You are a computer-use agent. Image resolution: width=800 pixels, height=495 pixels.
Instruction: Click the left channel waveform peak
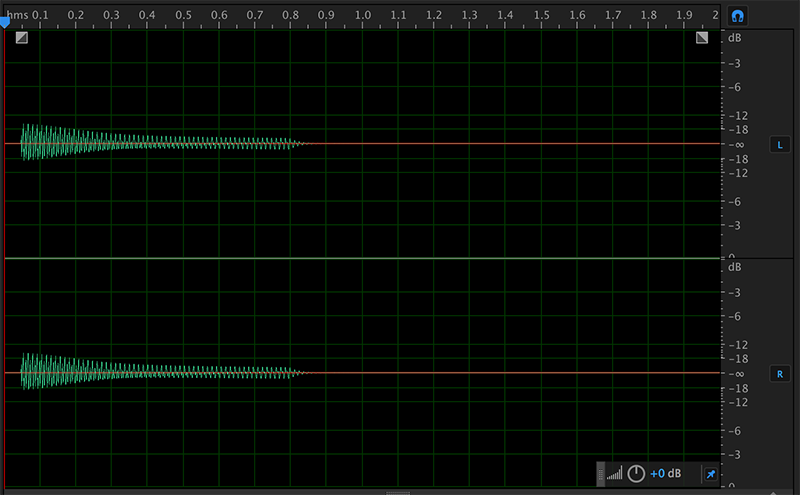coord(27,141)
